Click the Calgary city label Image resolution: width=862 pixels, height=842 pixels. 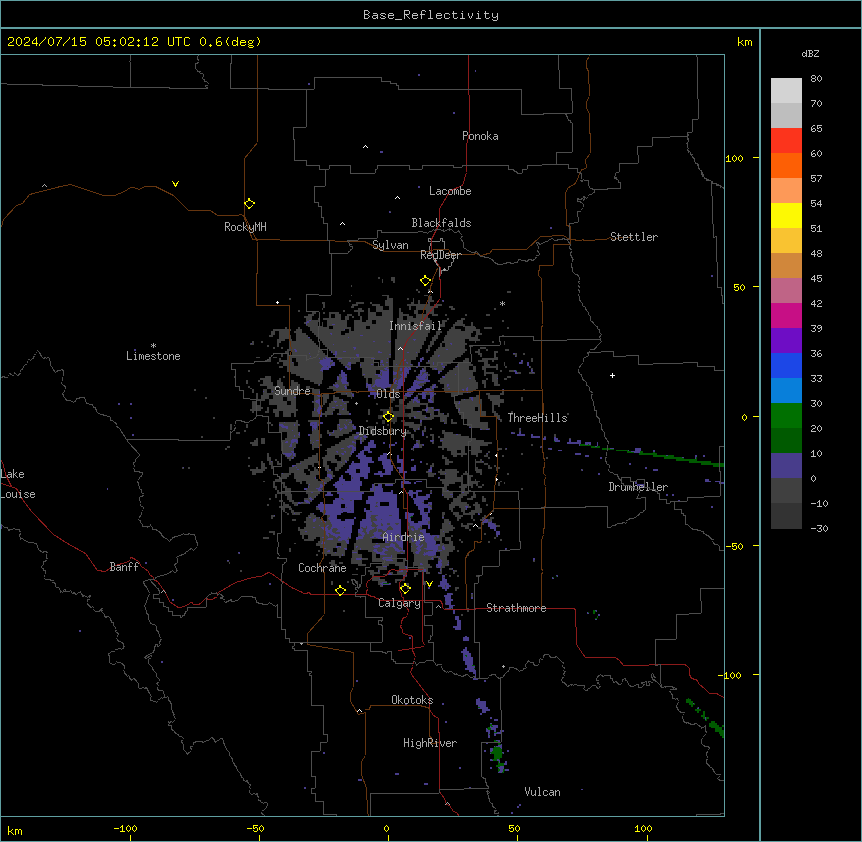pyautogui.click(x=399, y=603)
